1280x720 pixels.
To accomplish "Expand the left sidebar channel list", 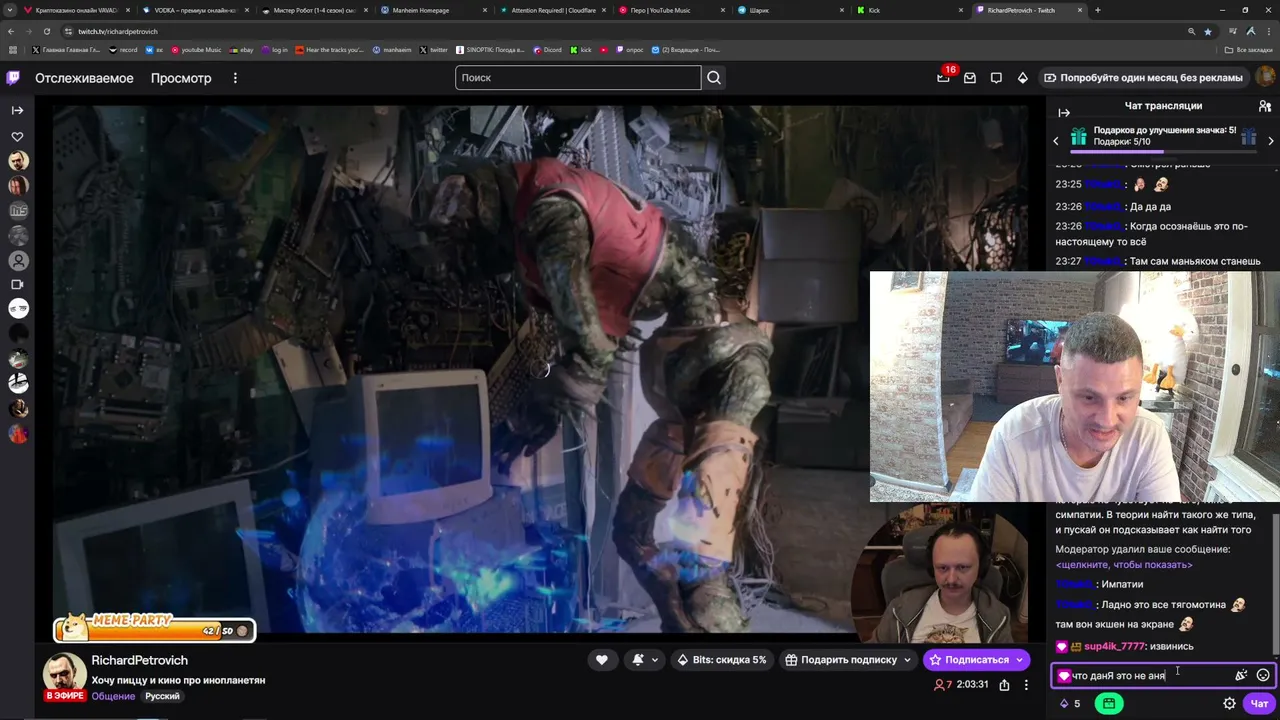I will [17, 110].
